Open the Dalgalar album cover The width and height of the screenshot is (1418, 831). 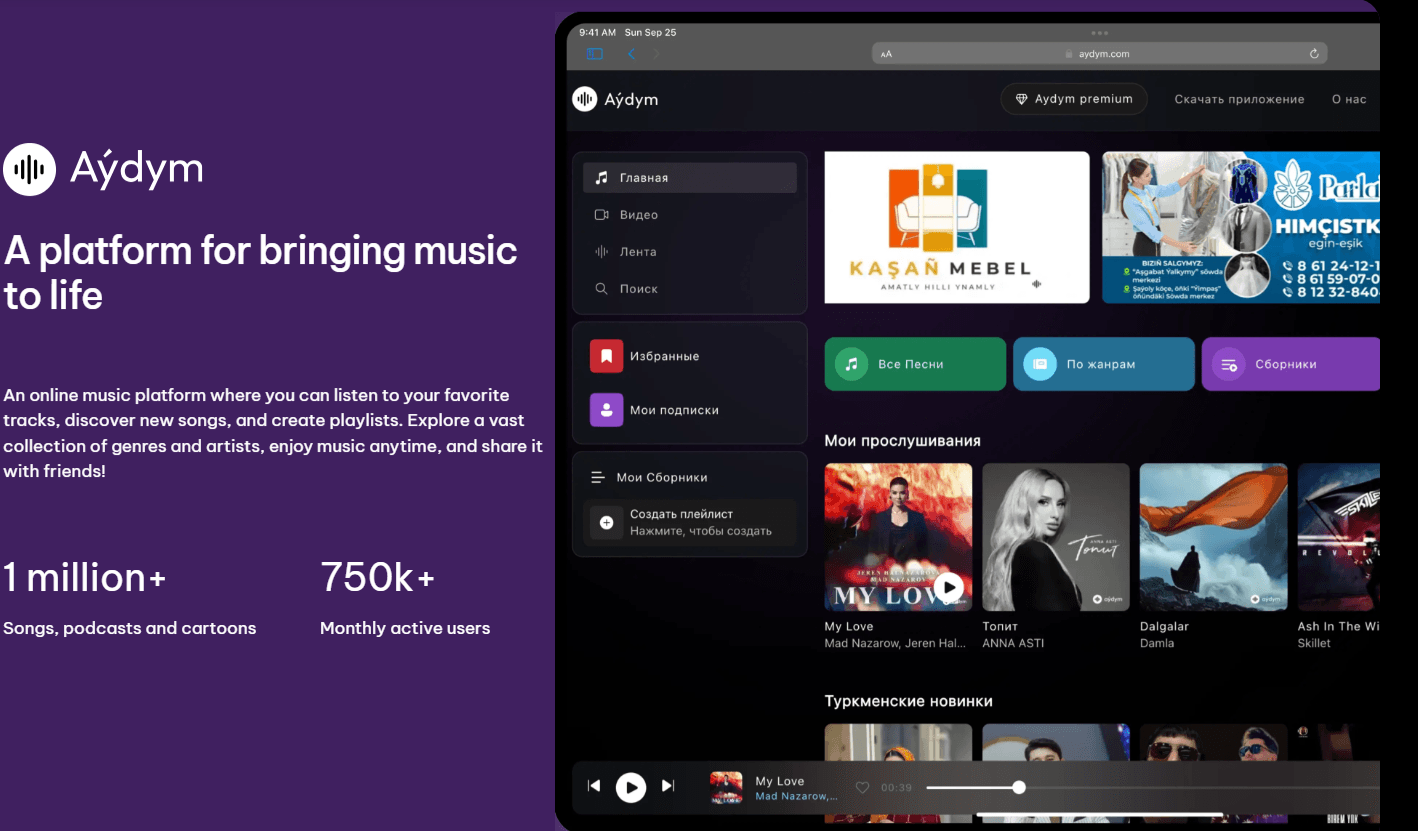tap(1214, 537)
